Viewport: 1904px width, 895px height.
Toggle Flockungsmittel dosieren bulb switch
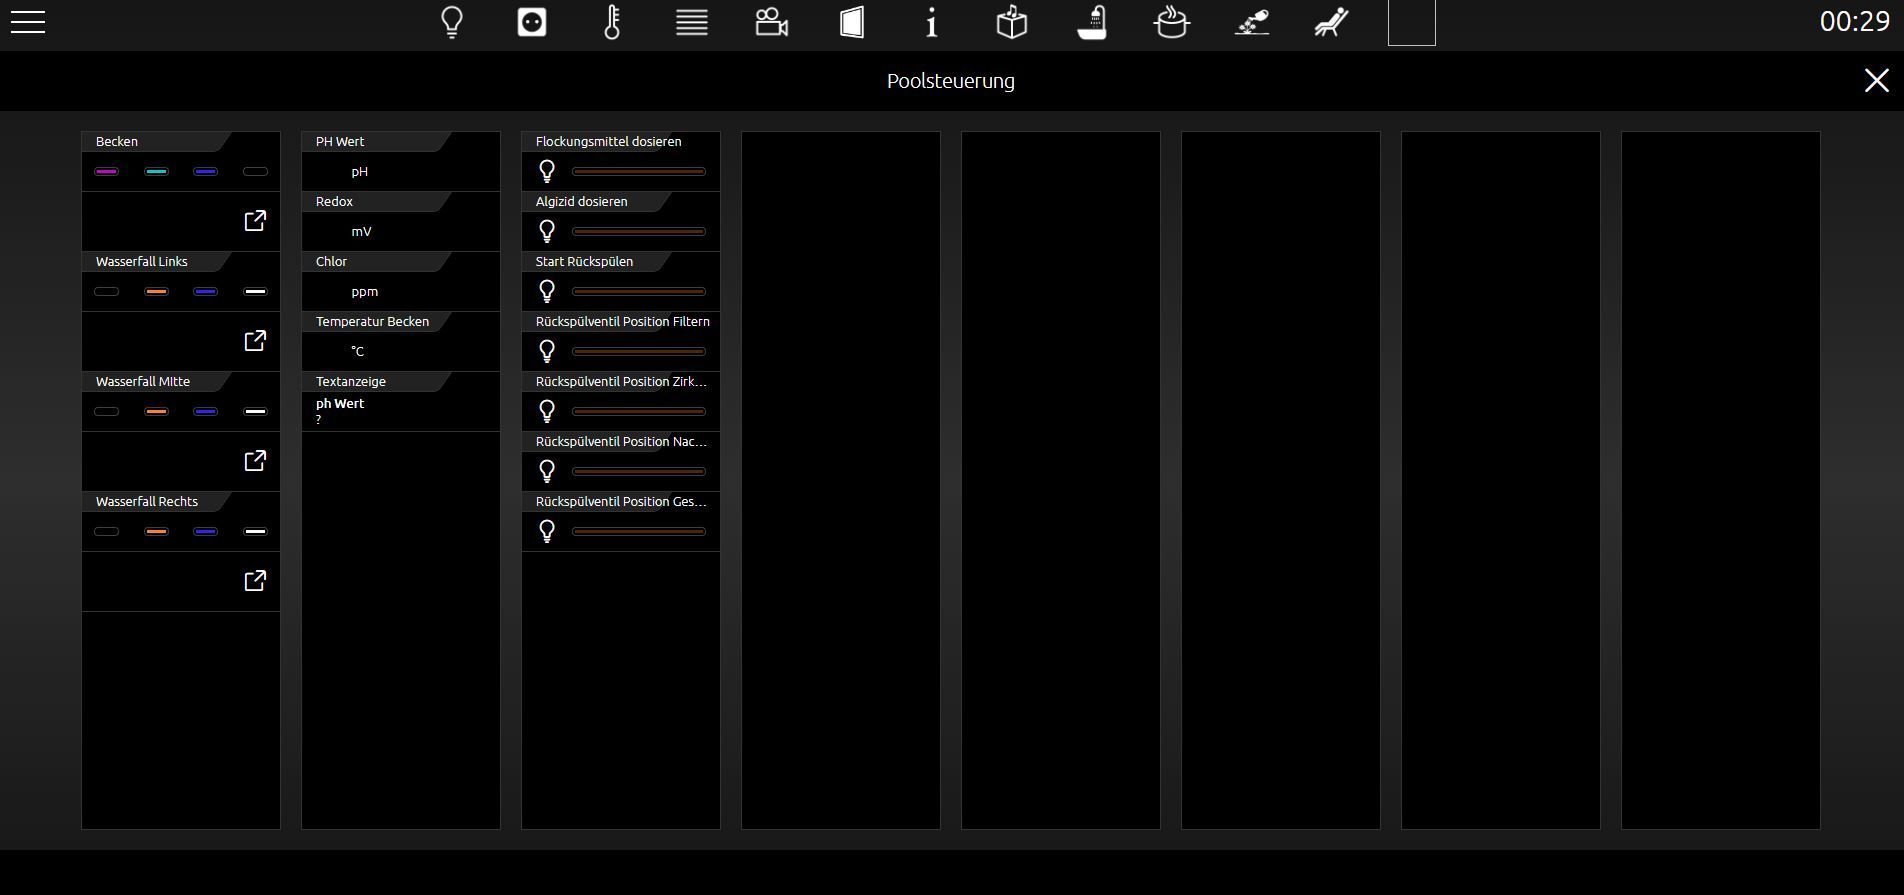coord(547,171)
